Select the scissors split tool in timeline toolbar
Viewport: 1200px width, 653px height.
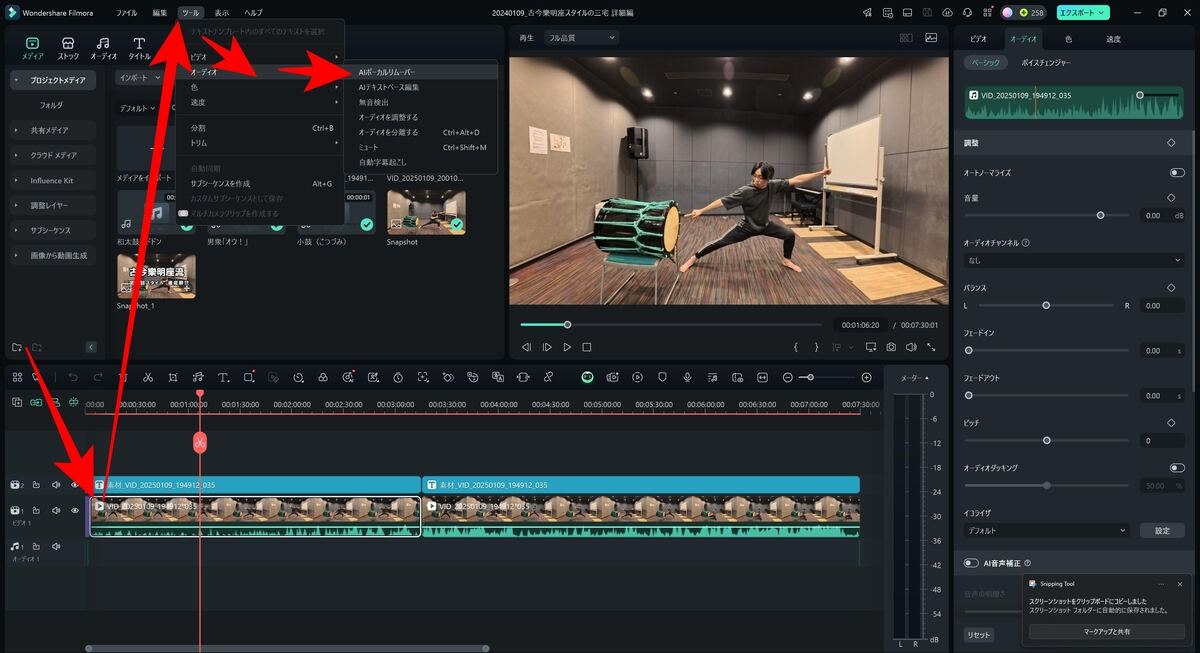click(148, 377)
